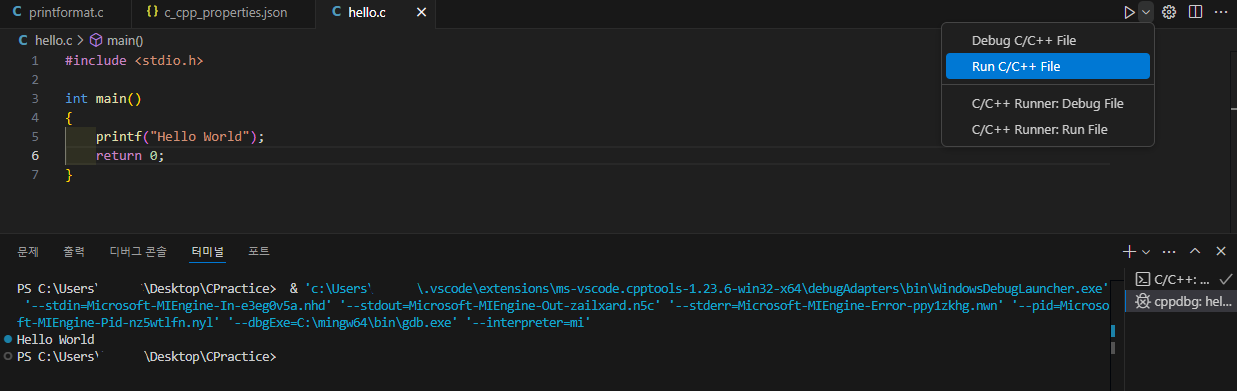Click the last PS Desktop\CPractice> prompt

point(146,356)
